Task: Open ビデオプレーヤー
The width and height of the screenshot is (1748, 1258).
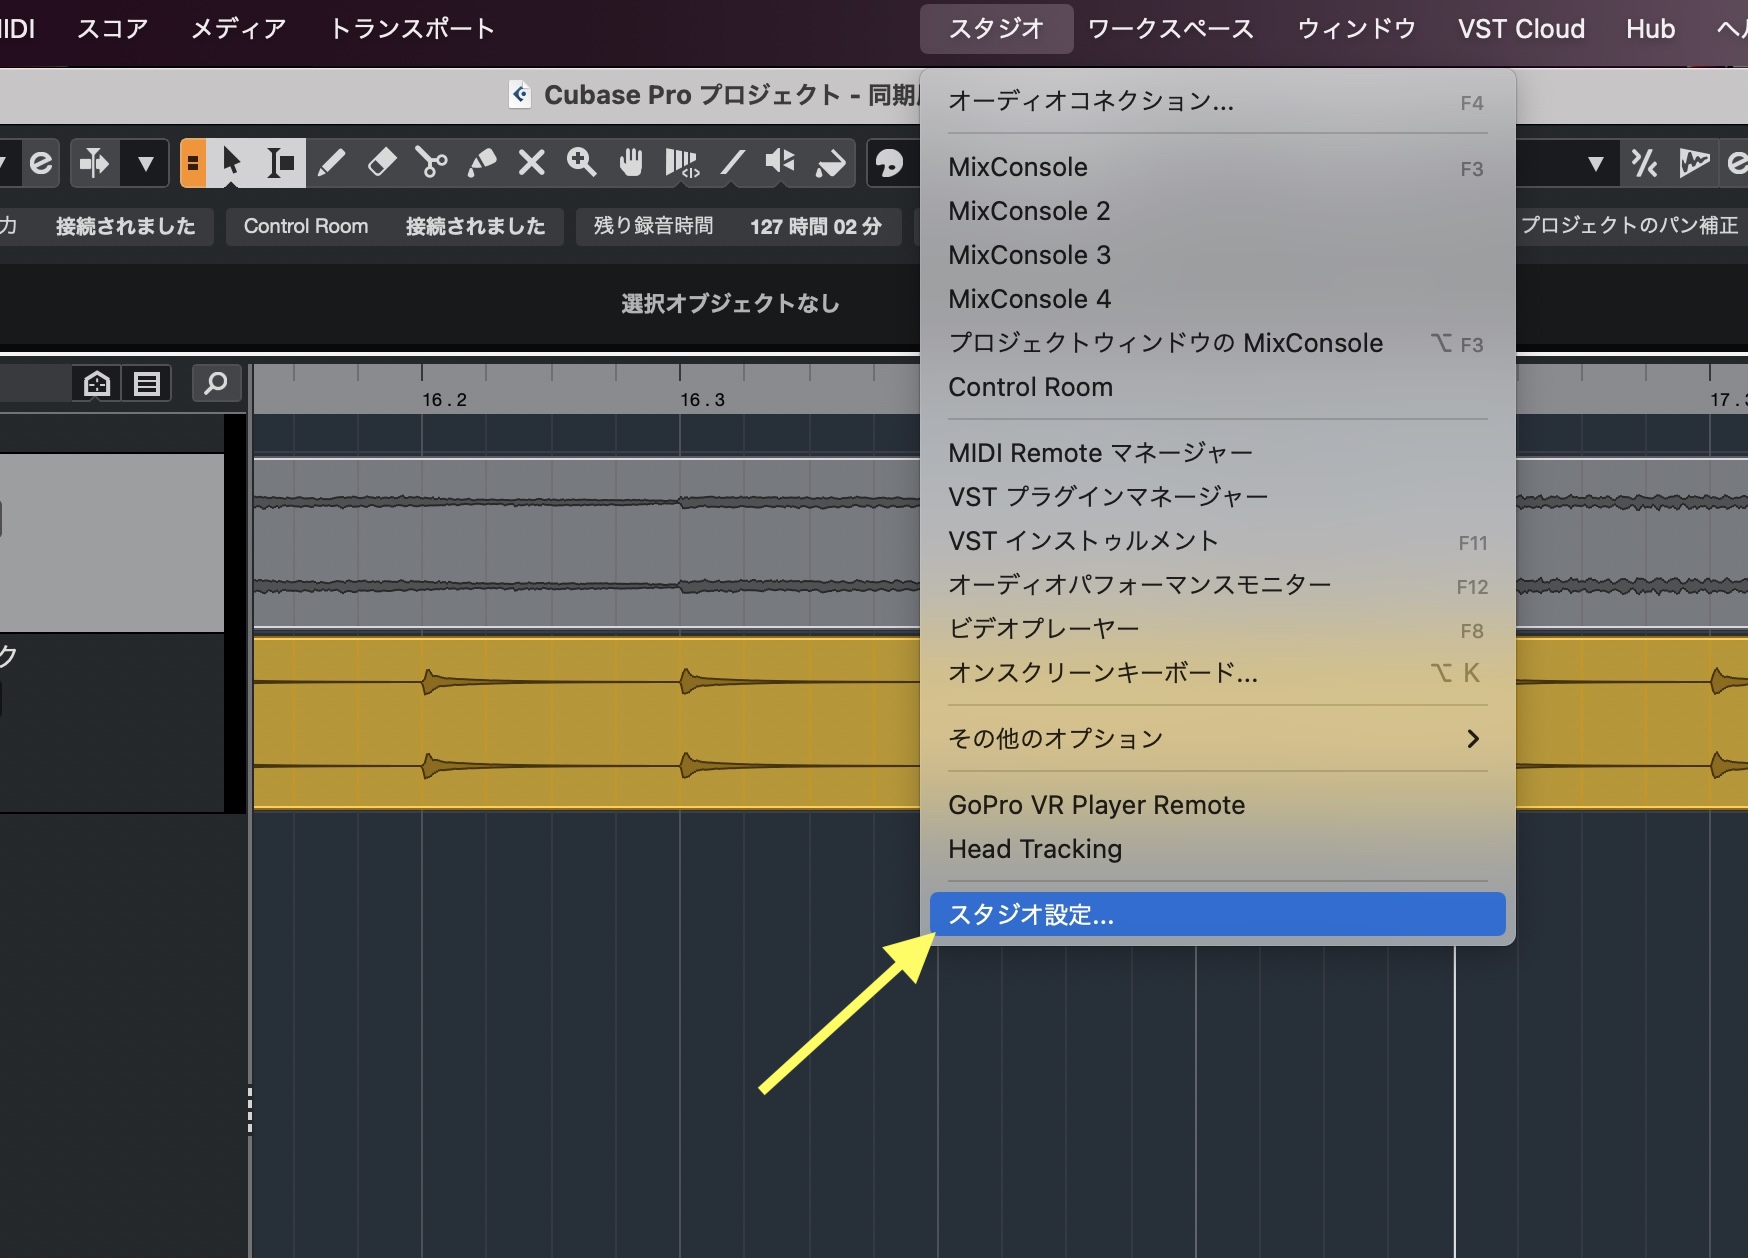Action: (1217, 629)
